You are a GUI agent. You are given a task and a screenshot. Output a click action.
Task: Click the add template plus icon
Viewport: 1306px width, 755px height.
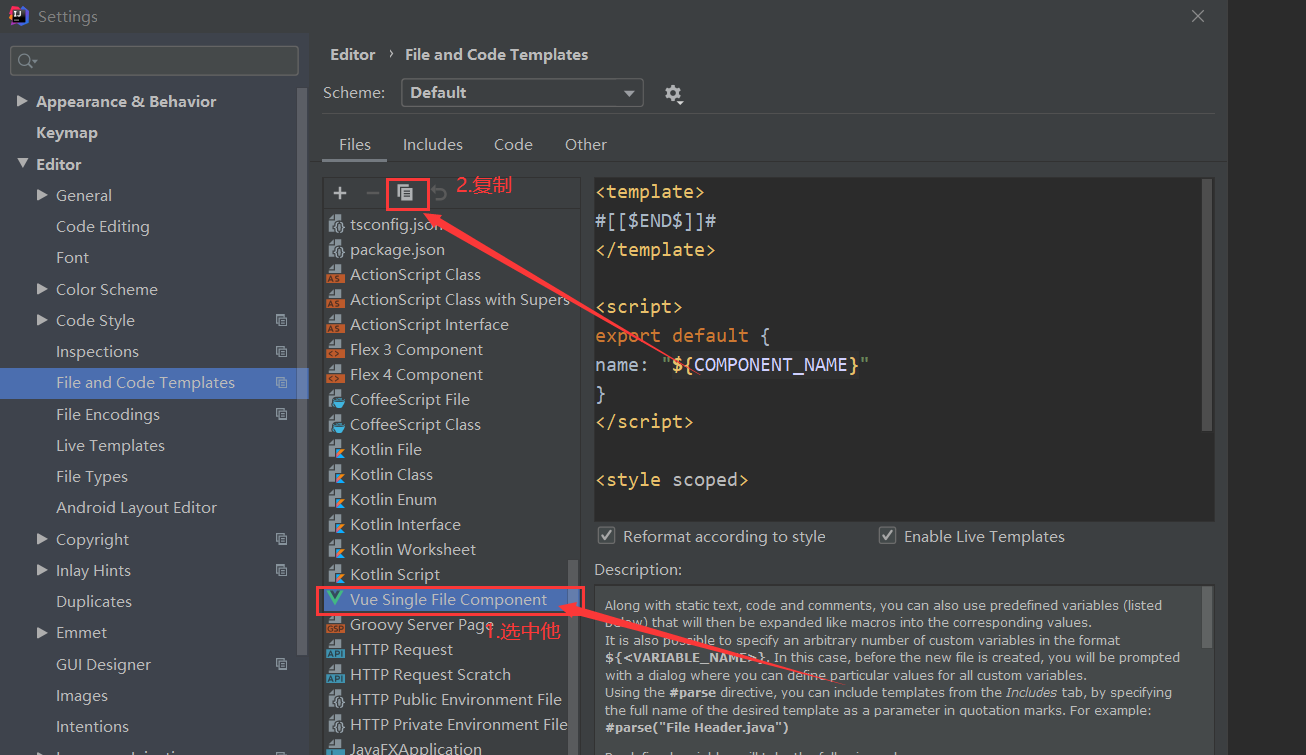[x=340, y=193]
